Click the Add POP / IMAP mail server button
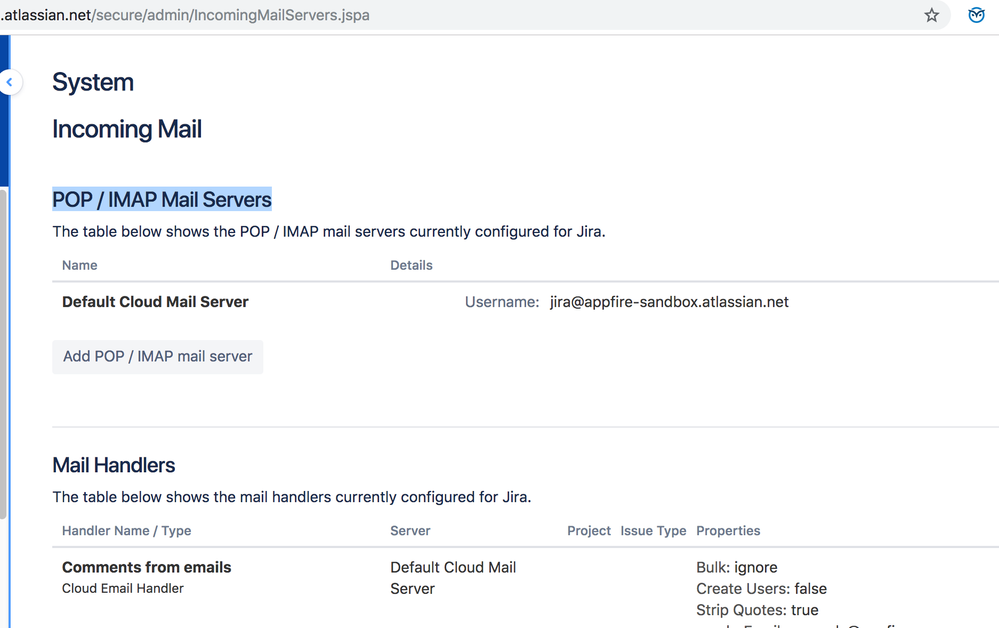Screen dimensions: 999x628 (x=157, y=357)
